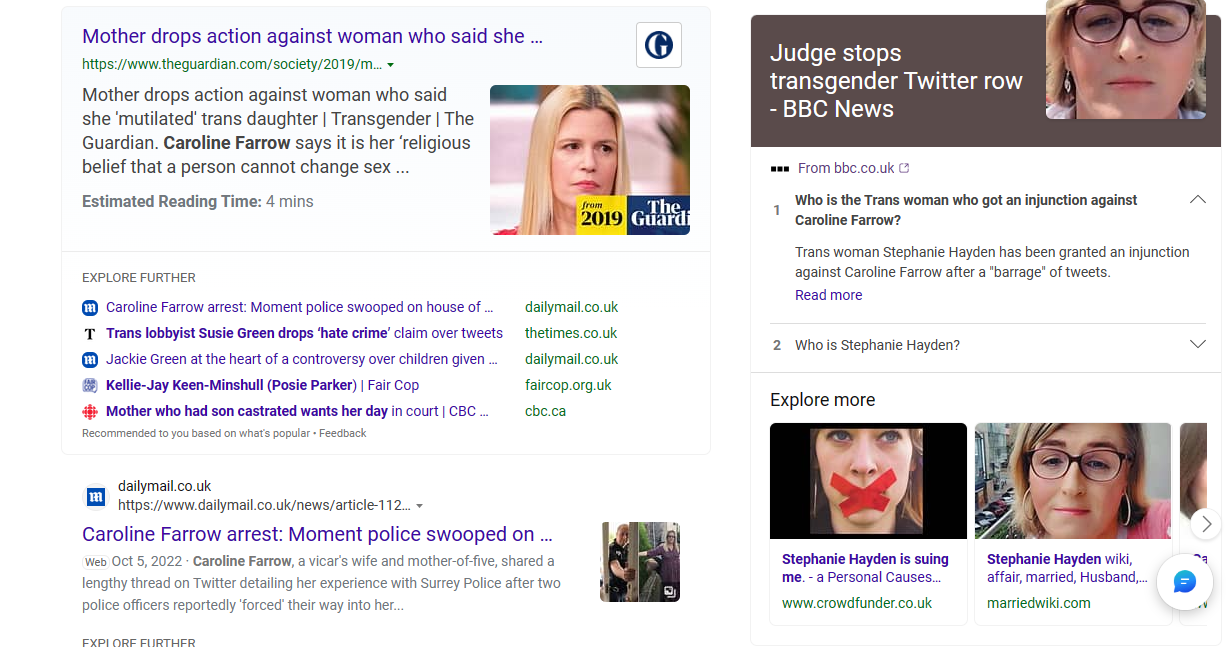The width and height of the screenshot is (1226, 647).
Task: Click the www.crowdfunder.co.uk domain text
Action: click(x=857, y=603)
